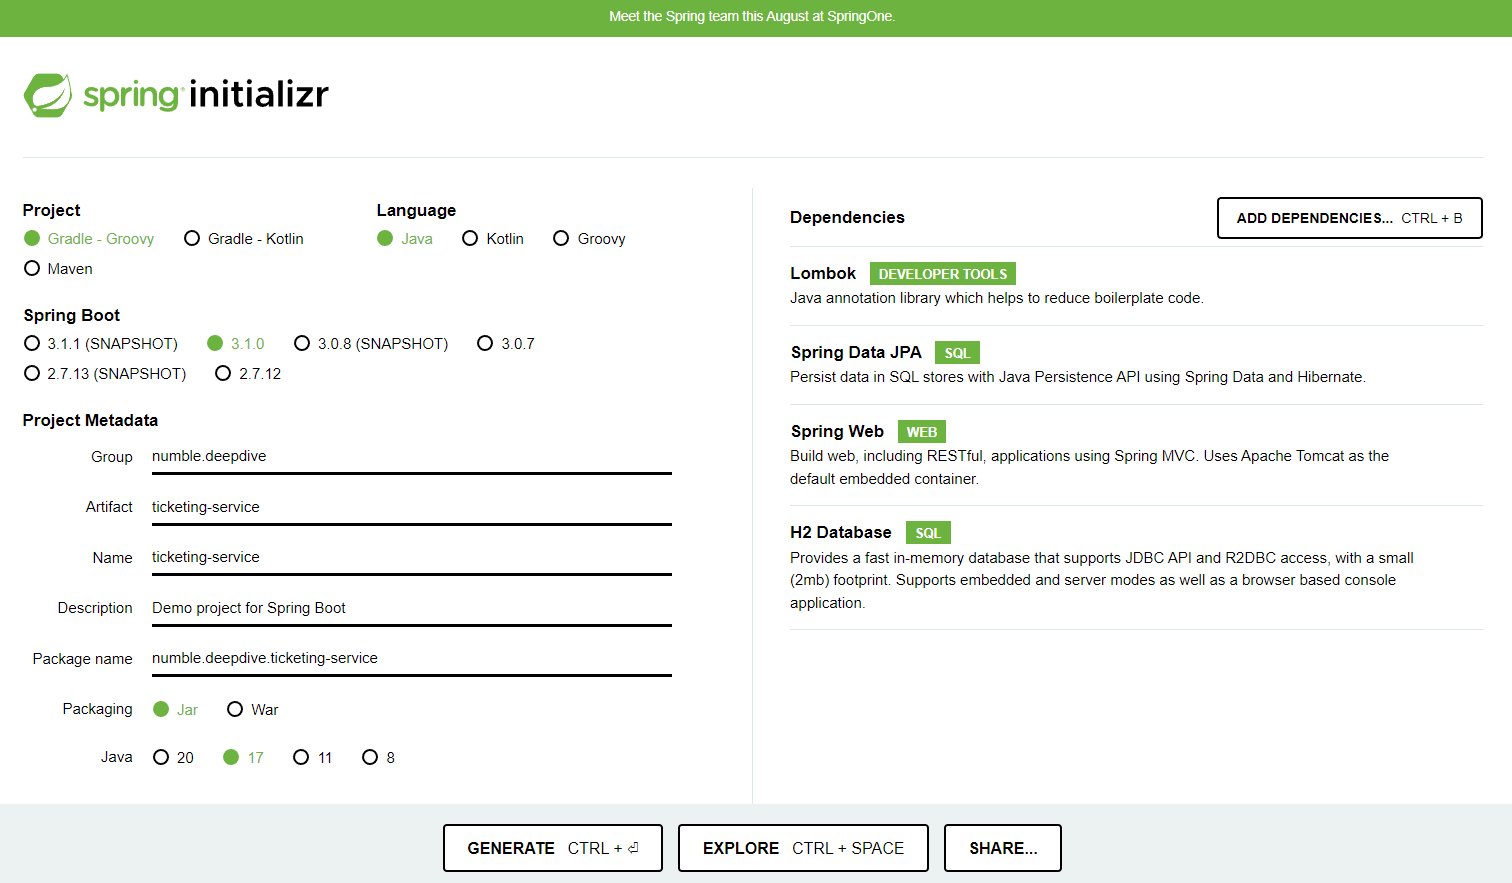Pick Groovy as the language
1512x883 pixels.
tap(590, 238)
